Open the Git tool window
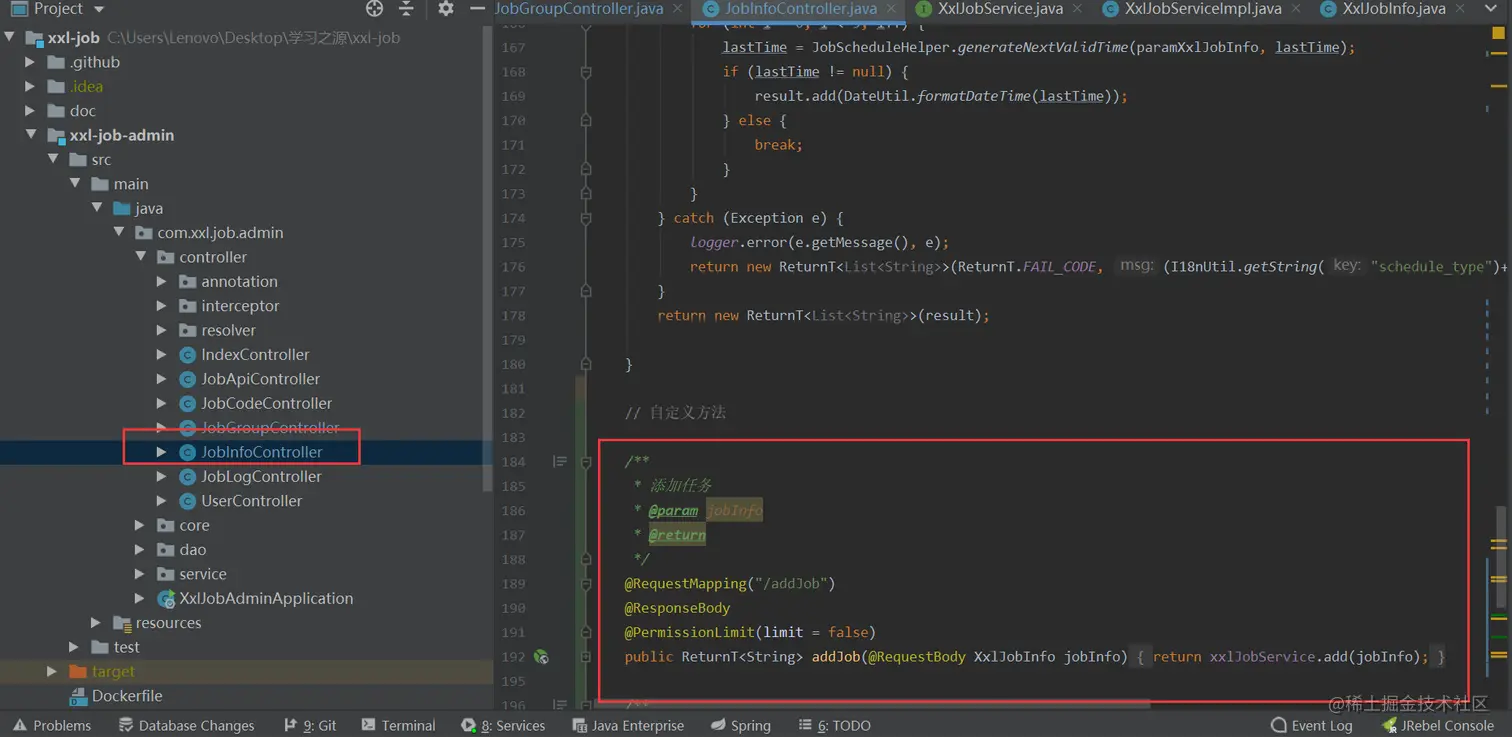The image size is (1512, 737). 310,726
